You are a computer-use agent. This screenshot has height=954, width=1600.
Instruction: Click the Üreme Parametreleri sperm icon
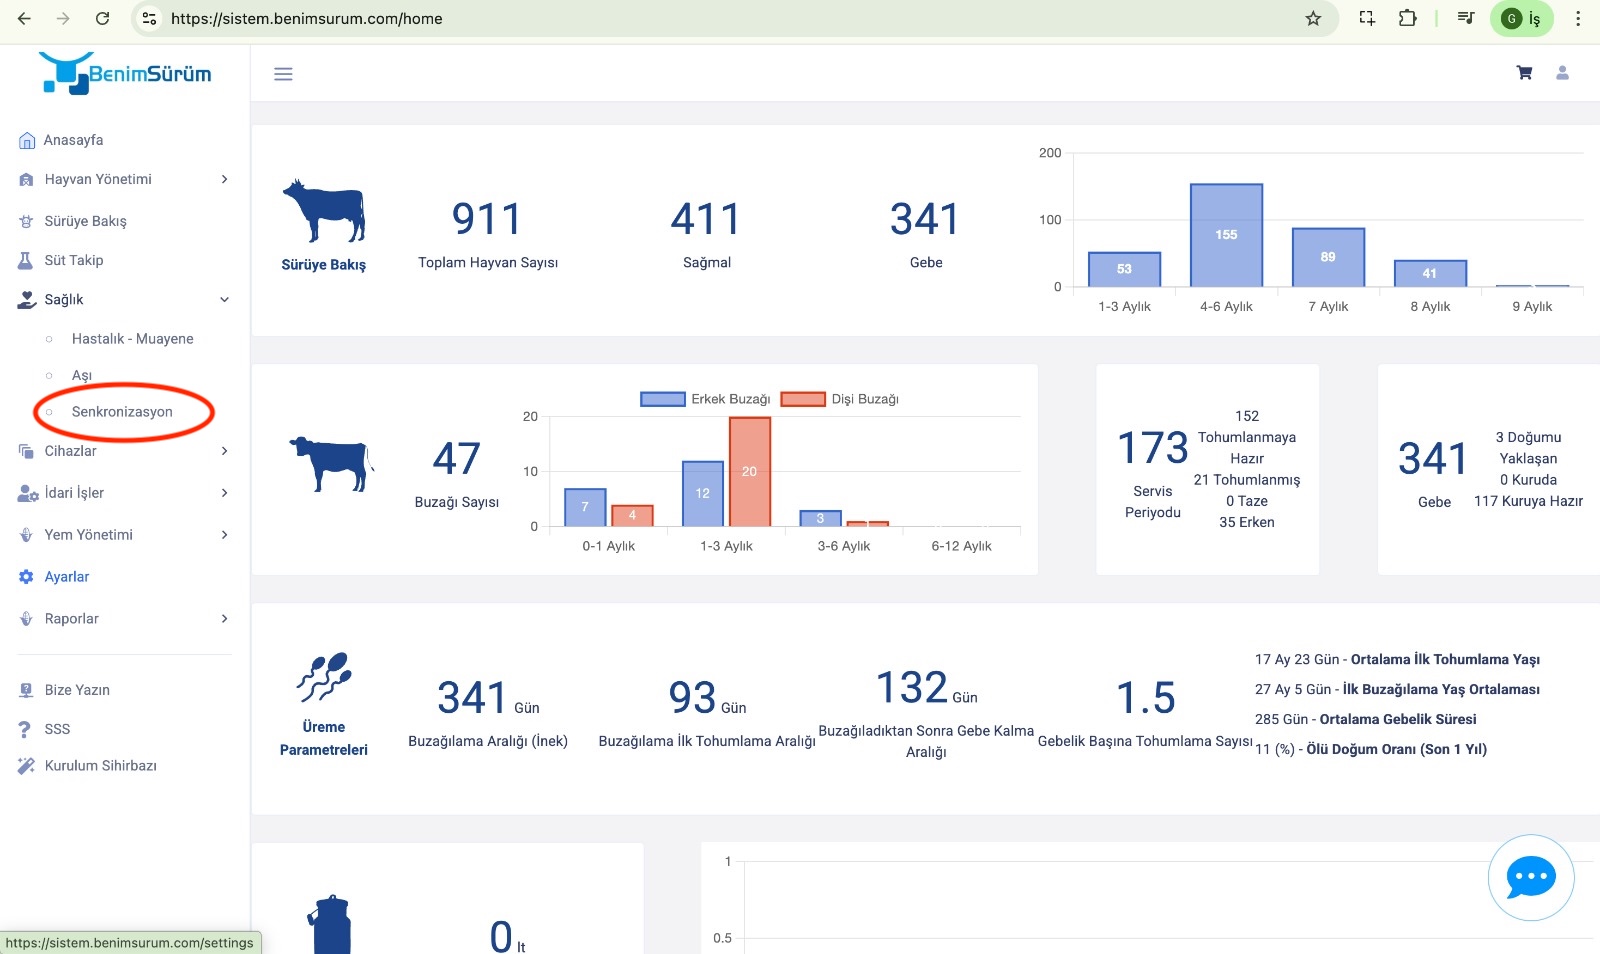pos(324,677)
